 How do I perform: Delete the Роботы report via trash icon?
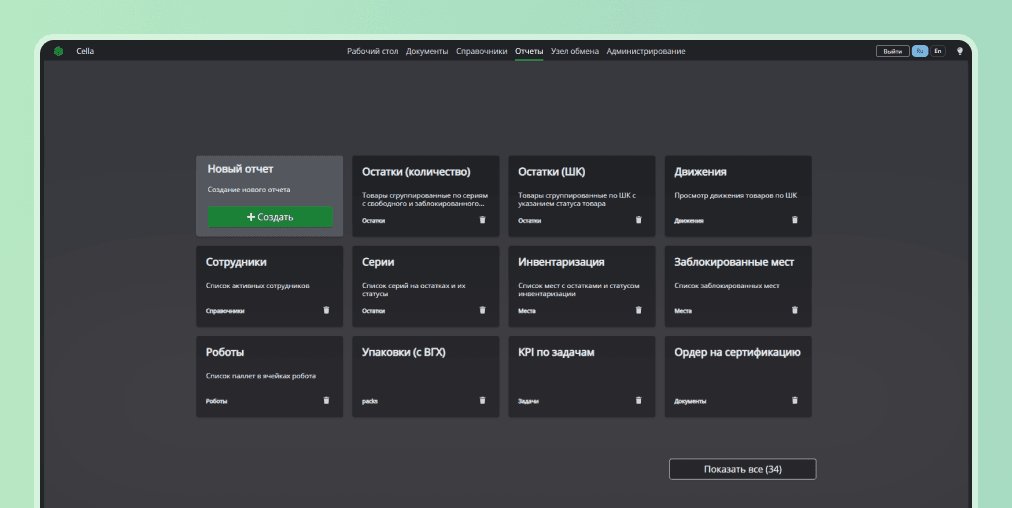(x=326, y=400)
